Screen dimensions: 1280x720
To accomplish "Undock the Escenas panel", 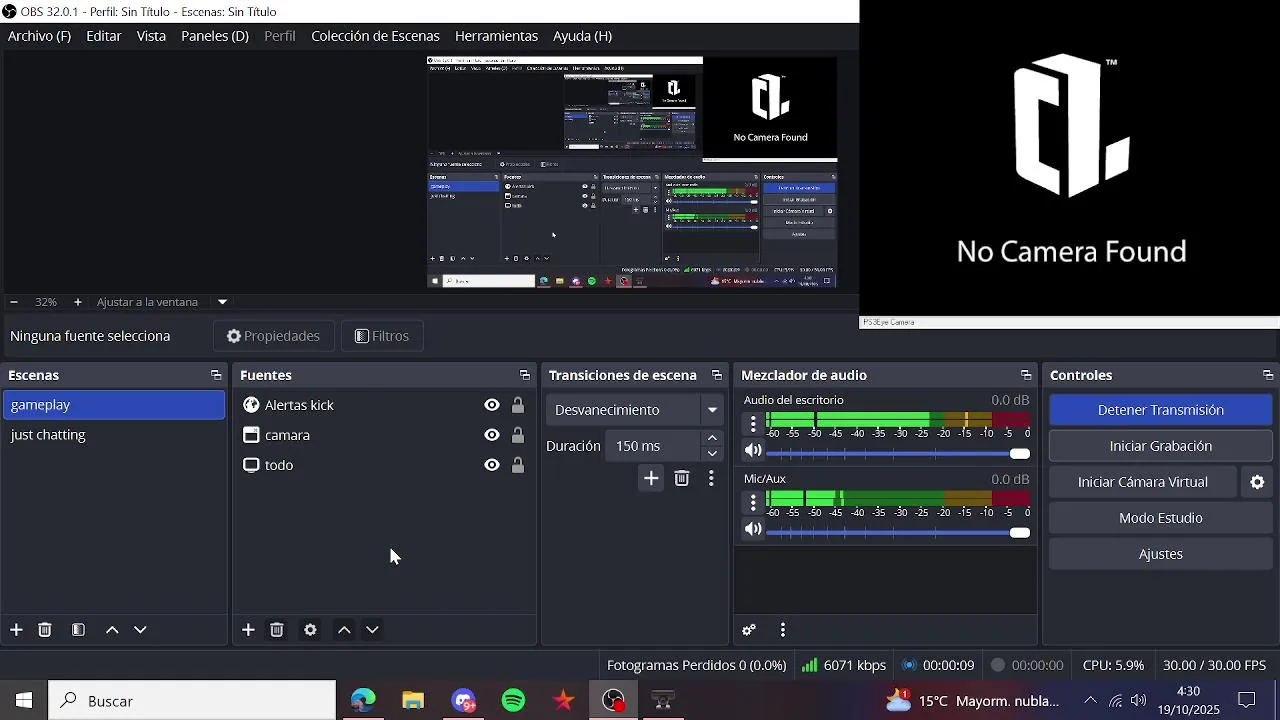I will pyautogui.click(x=216, y=375).
